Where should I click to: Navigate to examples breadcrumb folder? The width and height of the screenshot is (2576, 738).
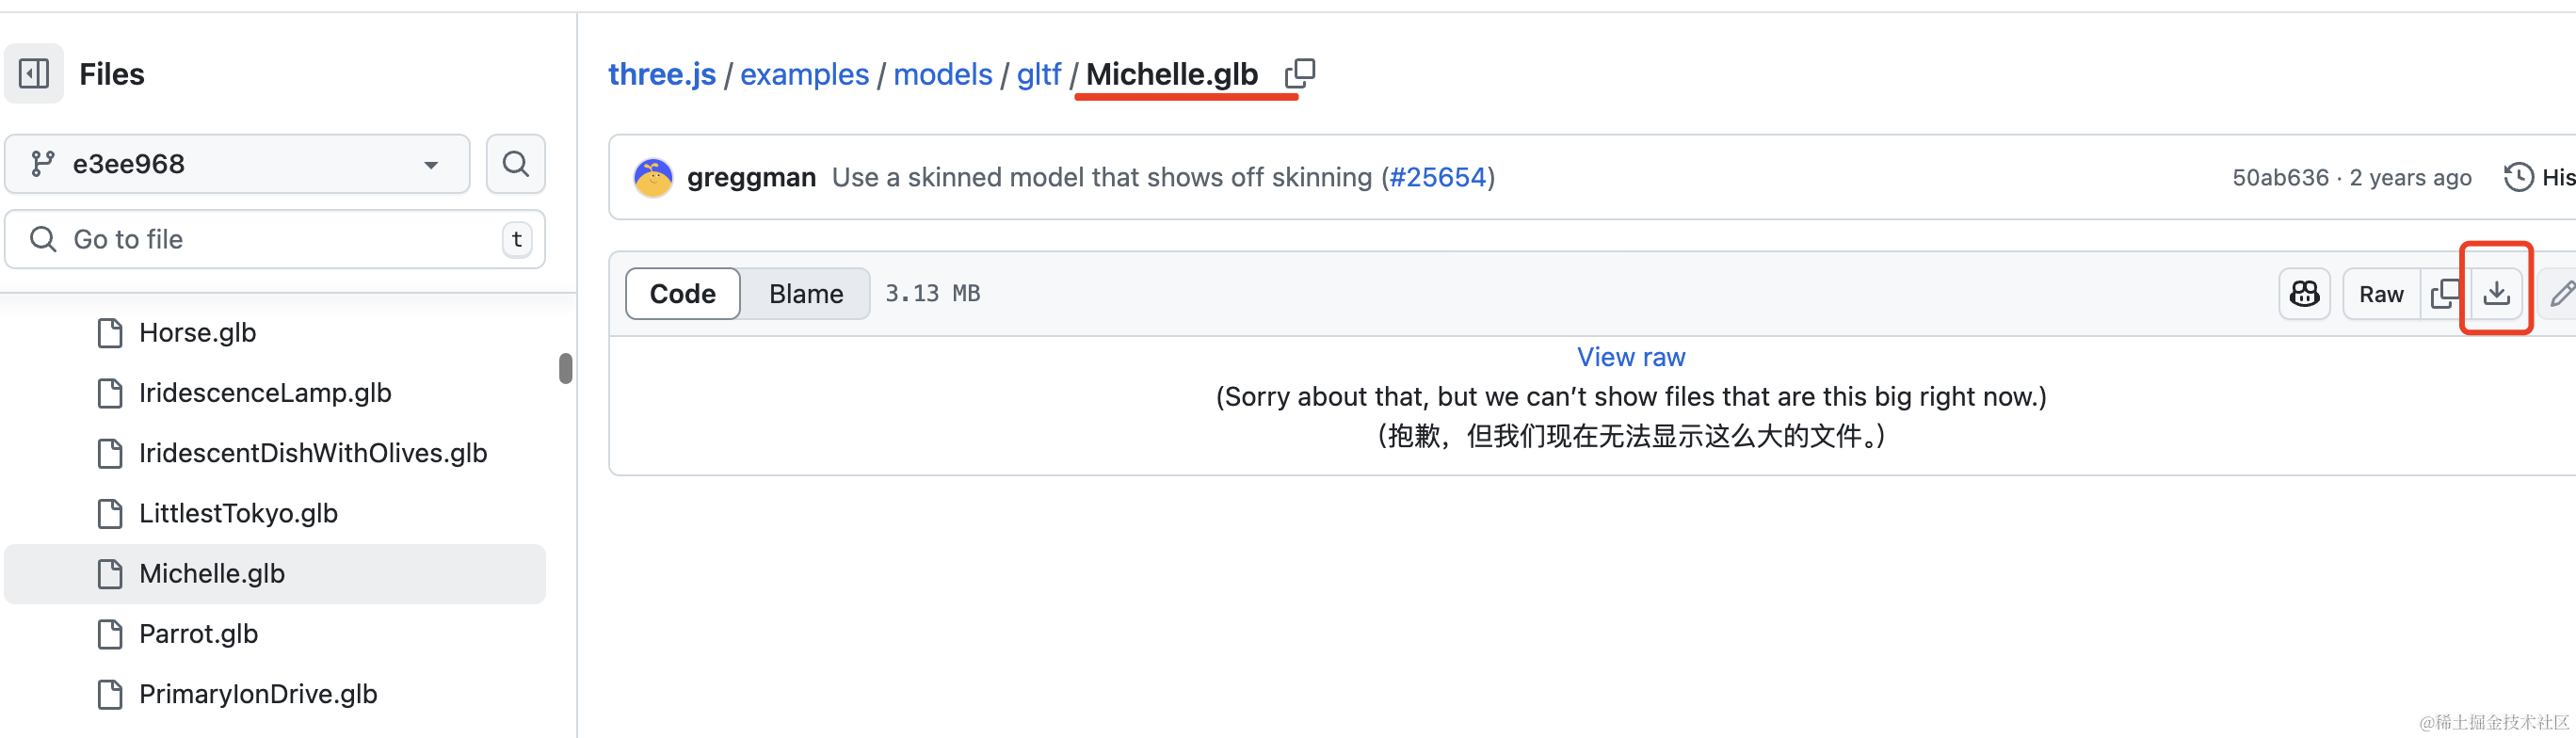tap(804, 74)
